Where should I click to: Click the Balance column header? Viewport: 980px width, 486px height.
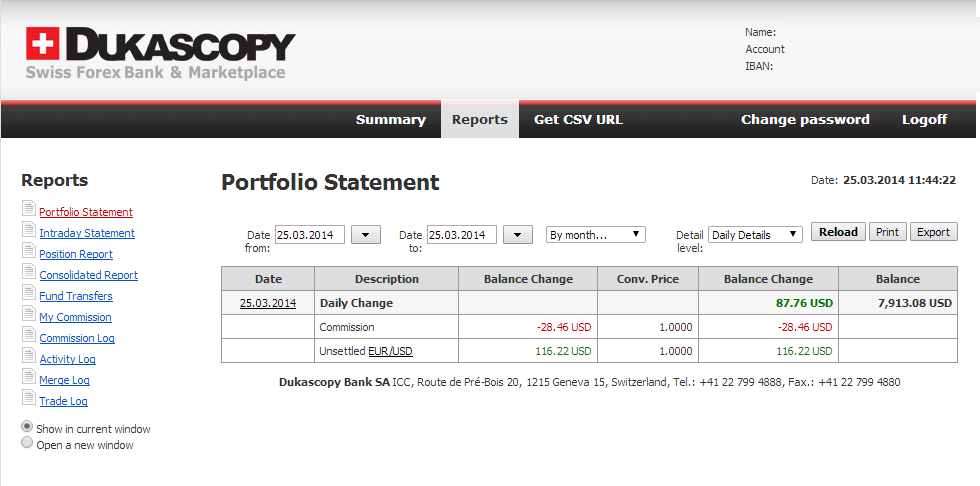coord(898,279)
